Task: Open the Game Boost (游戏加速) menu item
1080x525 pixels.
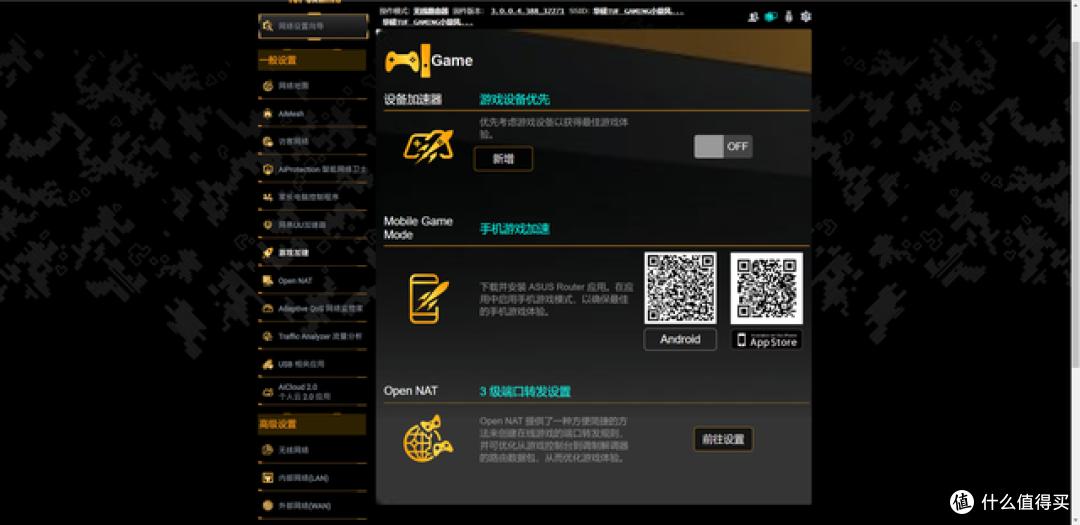Action: pos(313,253)
